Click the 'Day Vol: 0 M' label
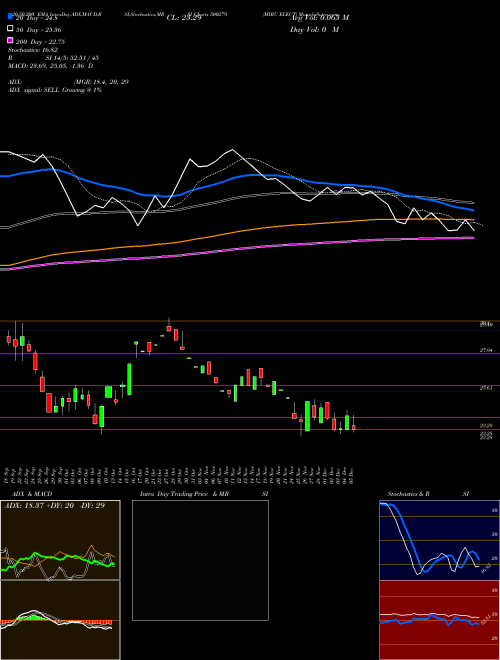The height and width of the screenshot is (660, 500). click(x=314, y=29)
